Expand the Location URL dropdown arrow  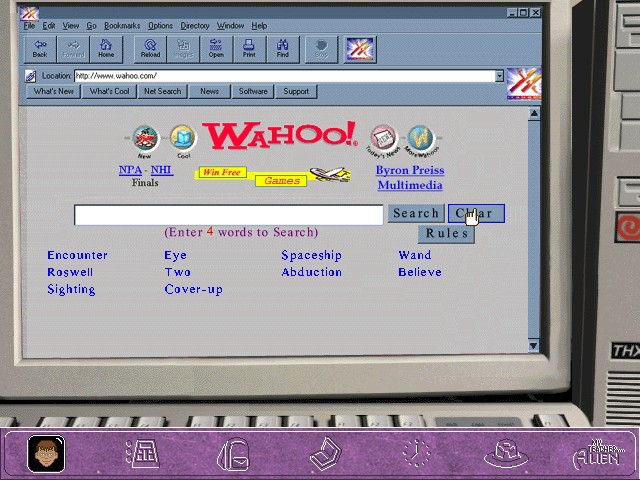pos(499,76)
